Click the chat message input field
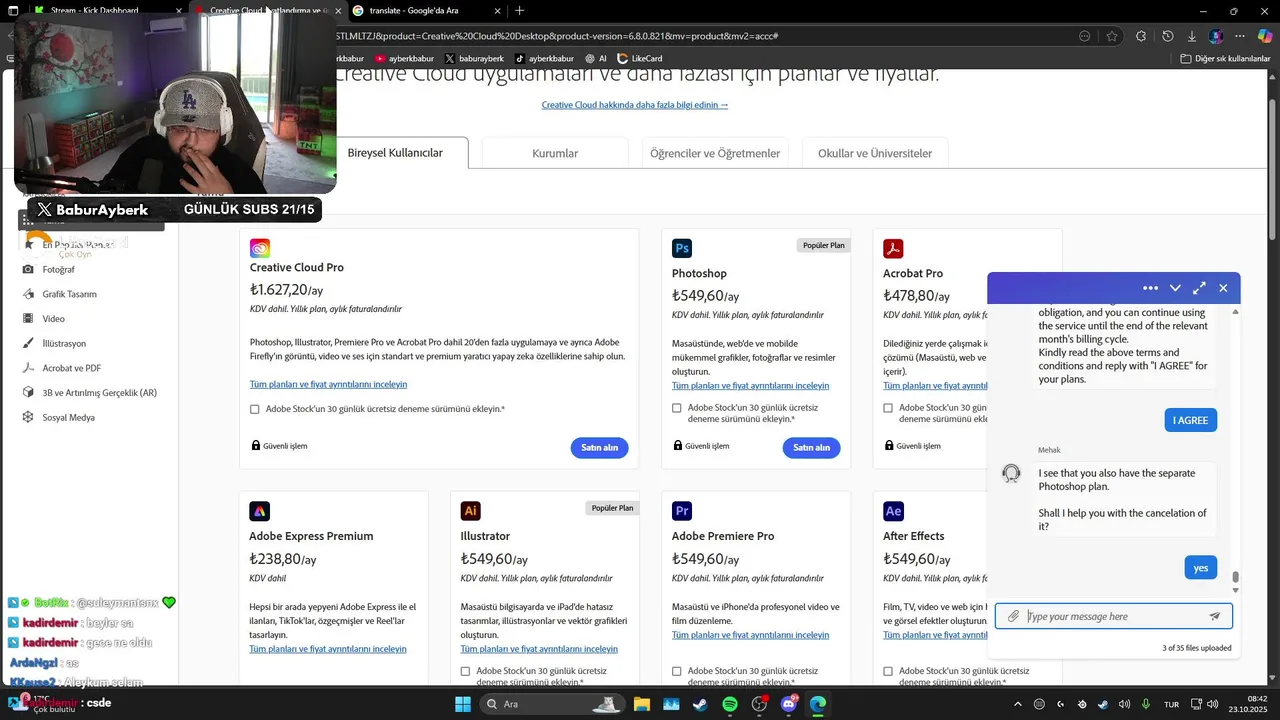1280x720 pixels. click(1113, 616)
